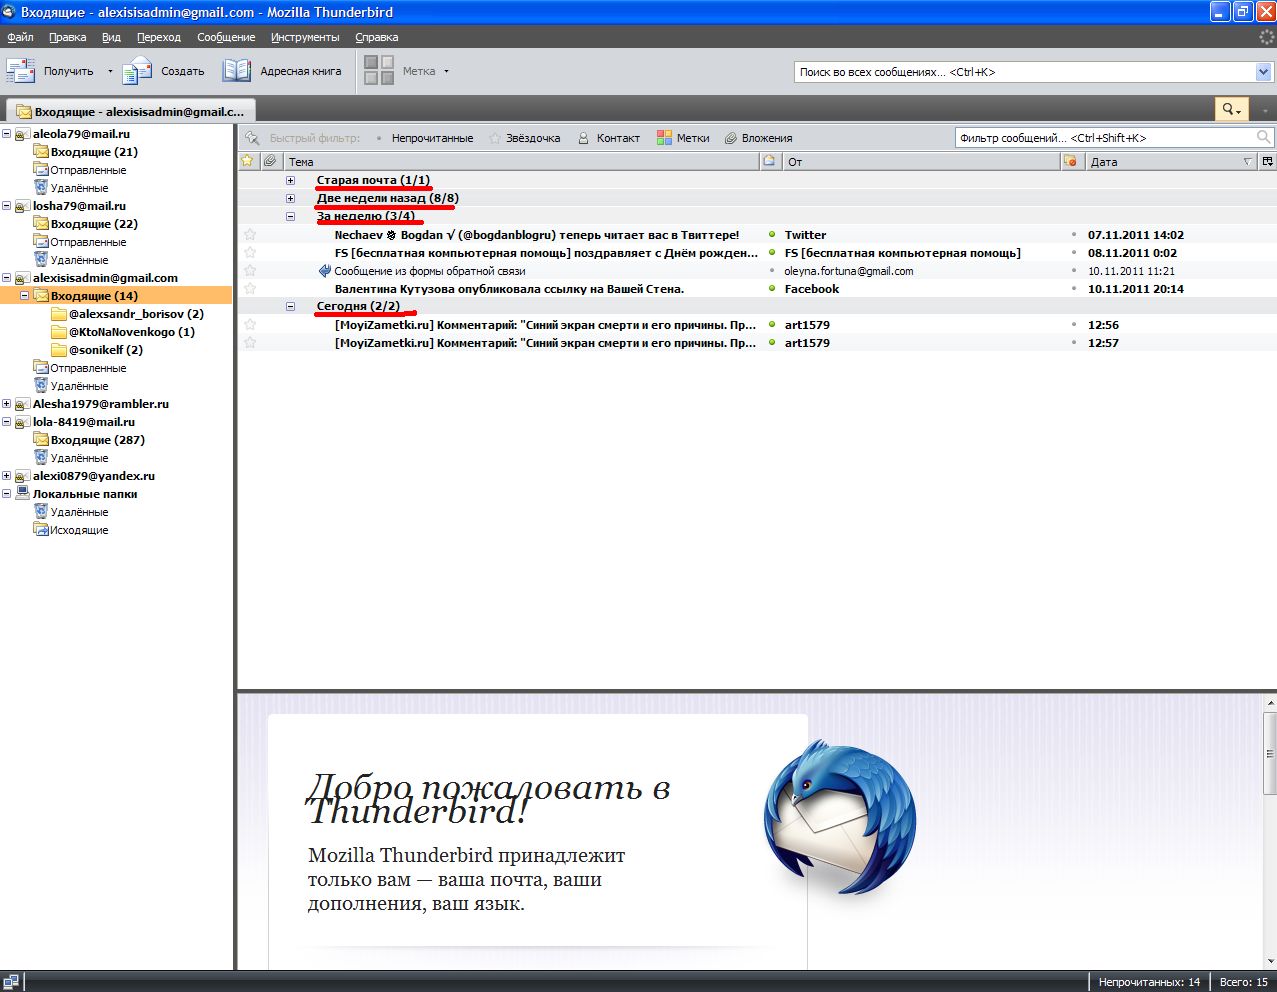Open the global search dropdown arrow

click(x=1263, y=72)
